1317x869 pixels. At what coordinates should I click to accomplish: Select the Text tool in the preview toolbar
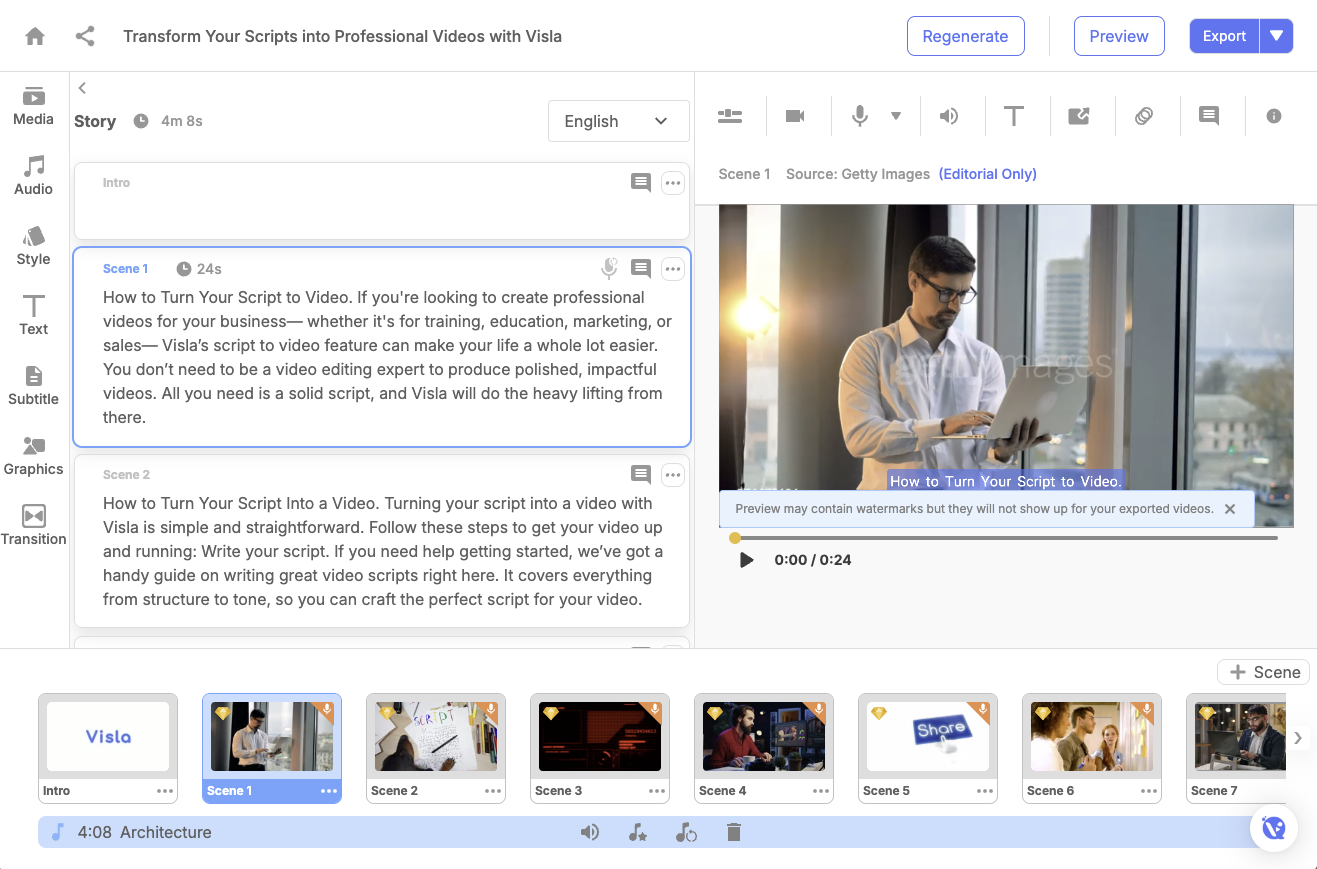pos(1016,115)
